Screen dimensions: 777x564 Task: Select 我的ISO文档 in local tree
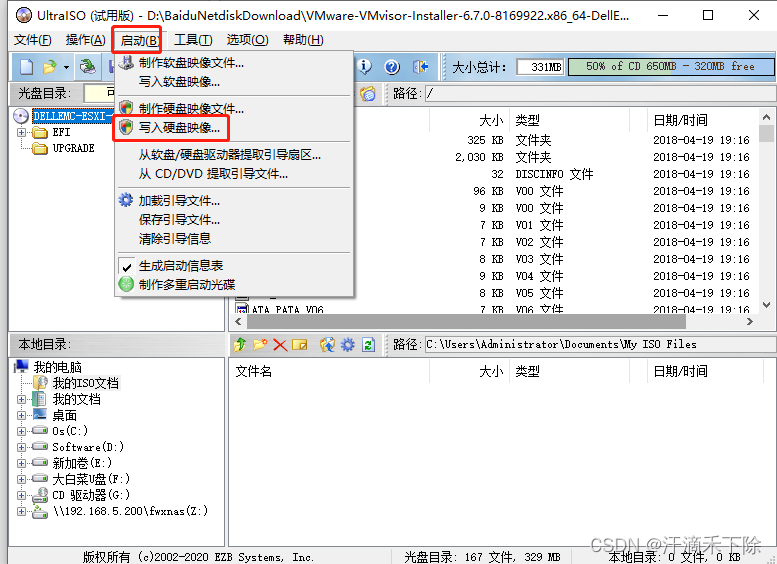[86, 383]
